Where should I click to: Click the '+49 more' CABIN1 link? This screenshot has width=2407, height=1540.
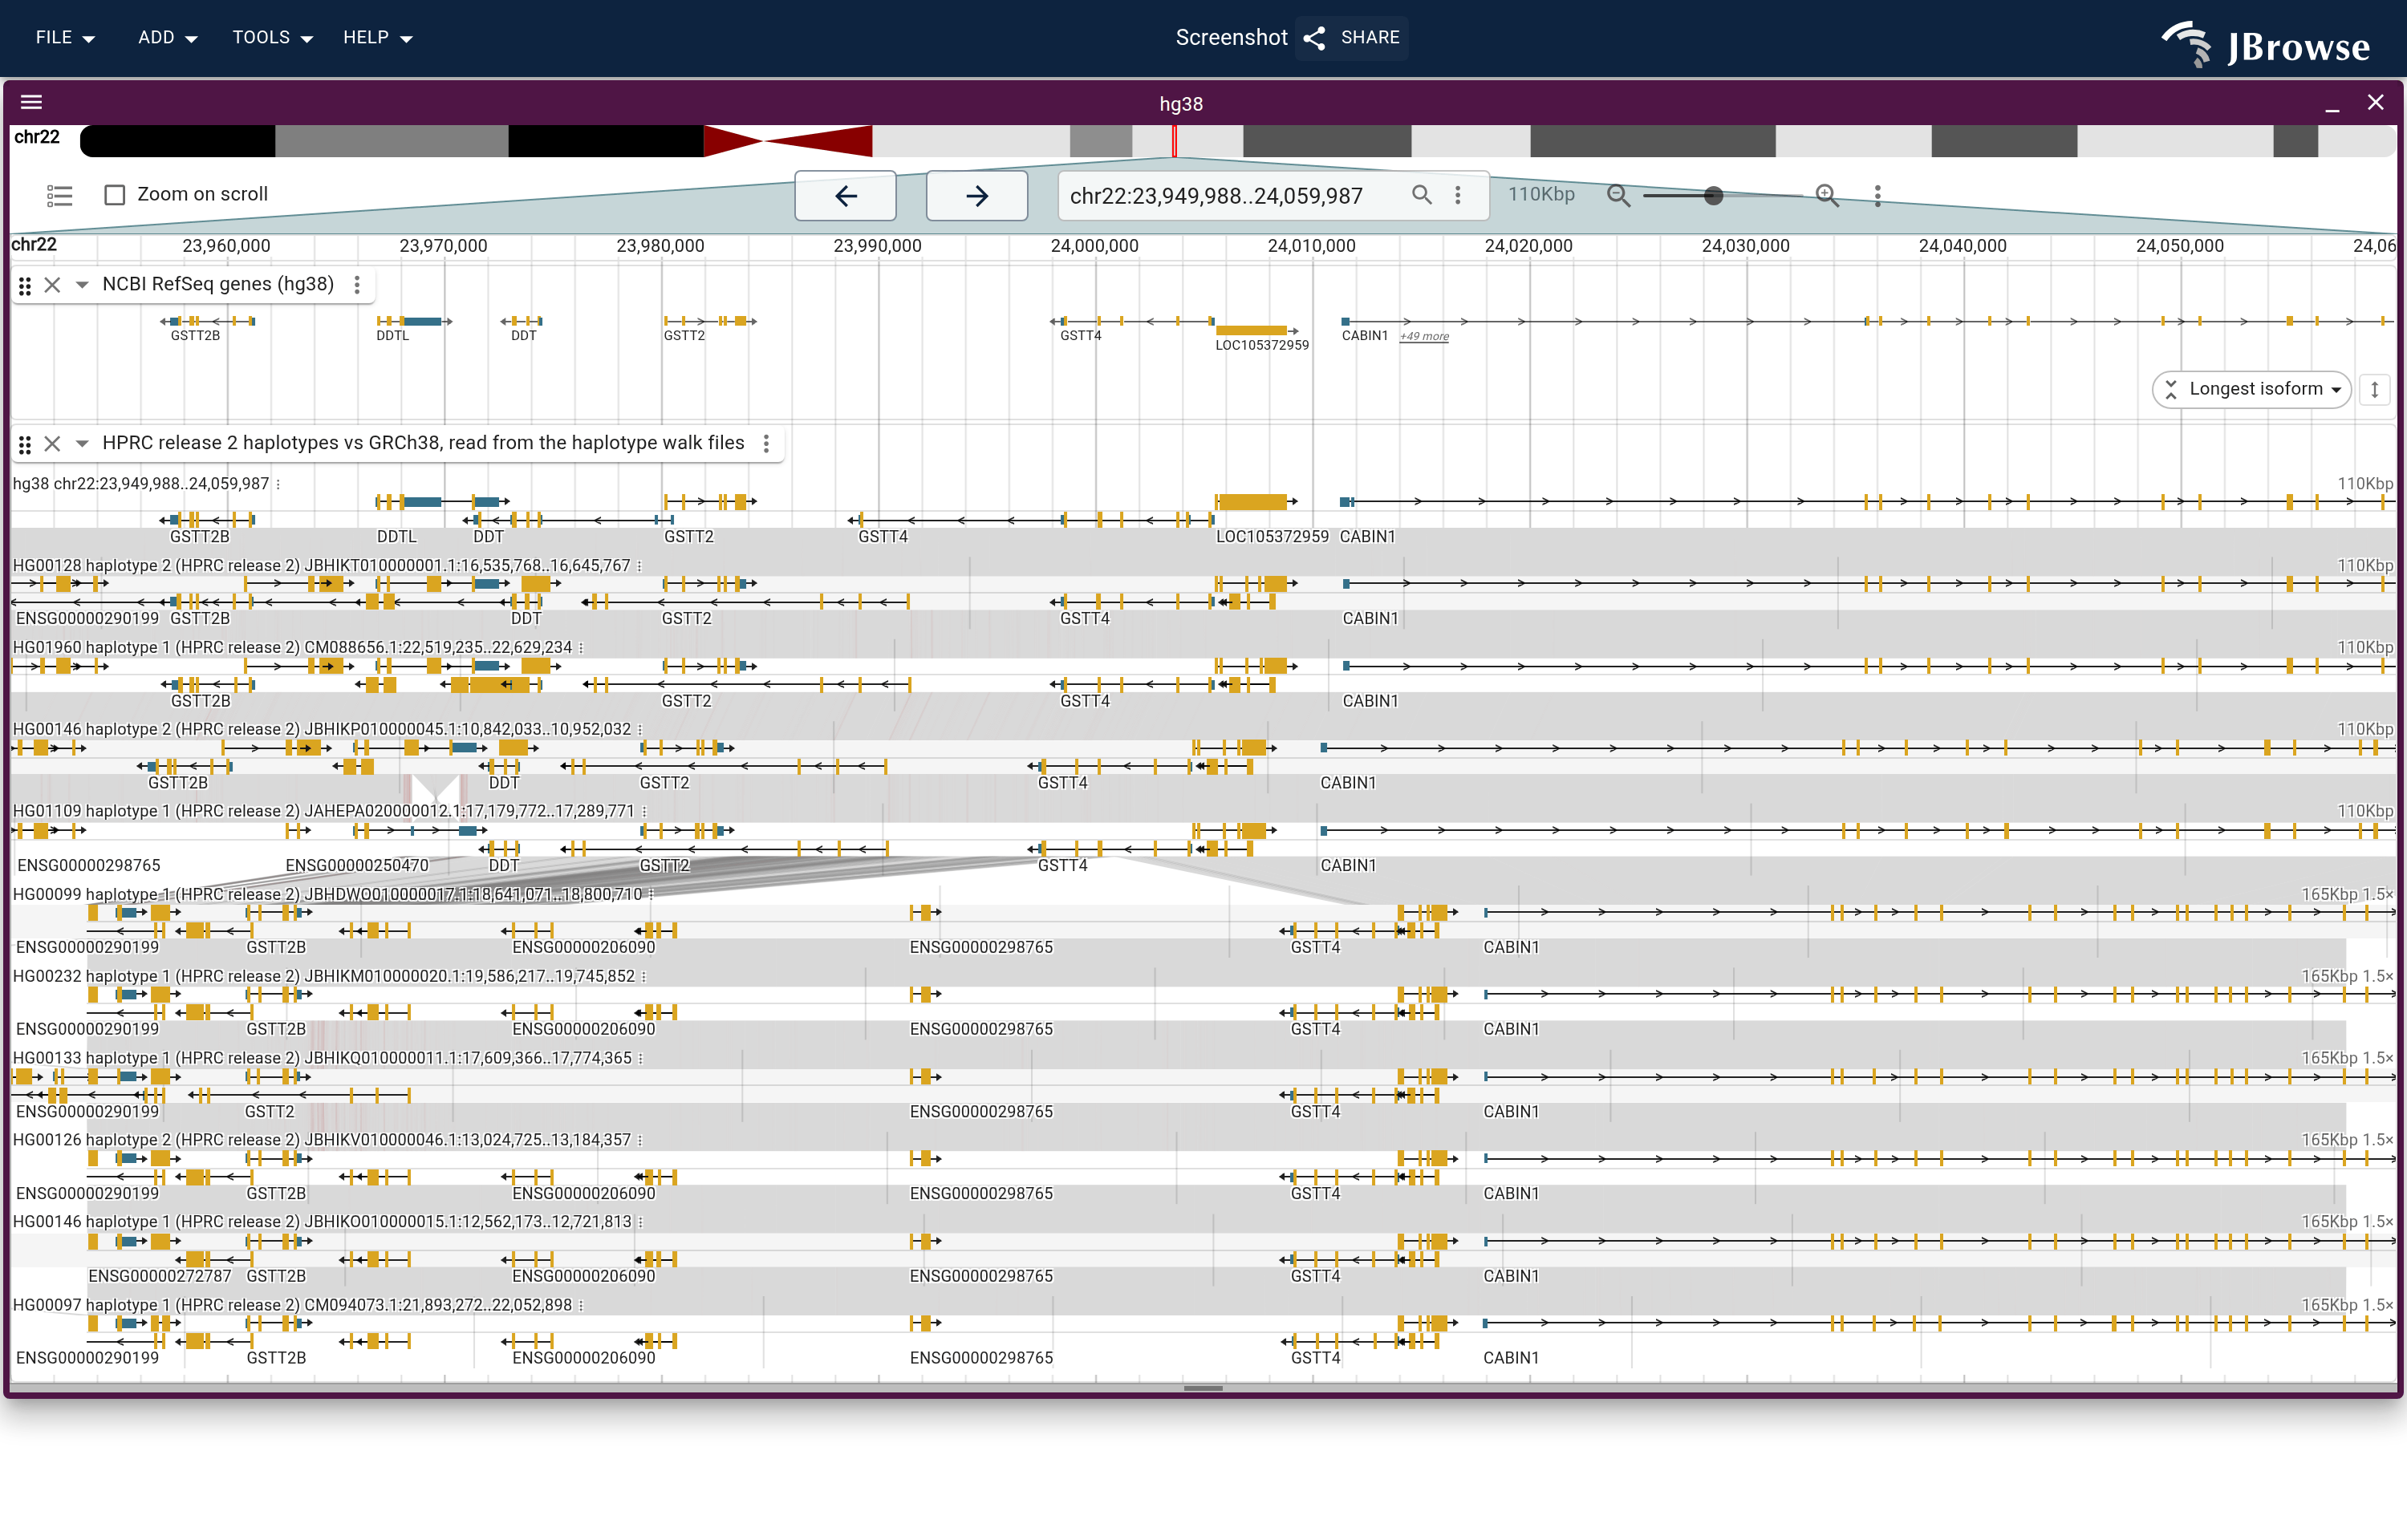pyautogui.click(x=1424, y=336)
